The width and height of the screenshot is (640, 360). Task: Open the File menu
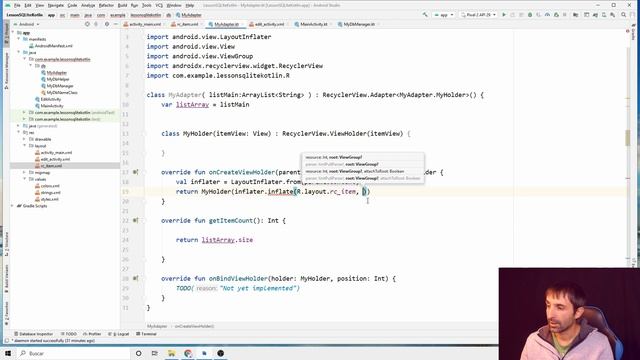click(17, 5)
